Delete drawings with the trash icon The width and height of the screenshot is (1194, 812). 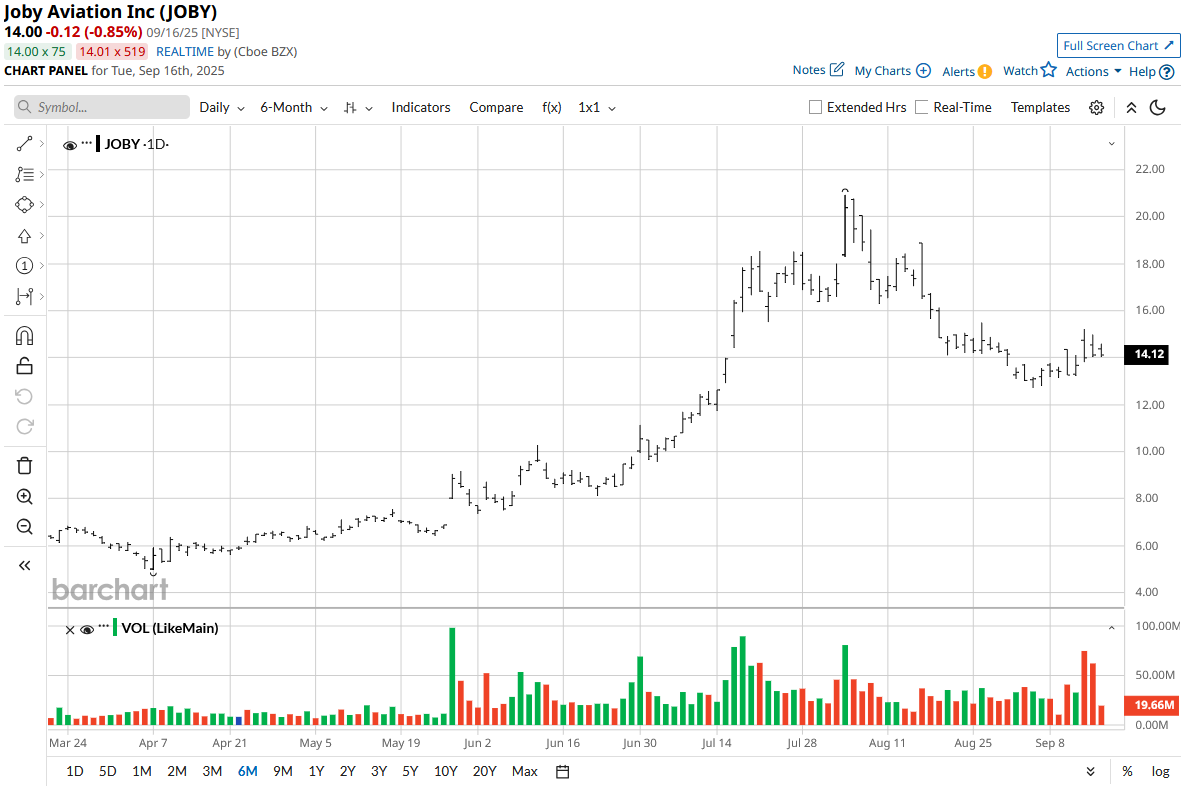click(24, 465)
